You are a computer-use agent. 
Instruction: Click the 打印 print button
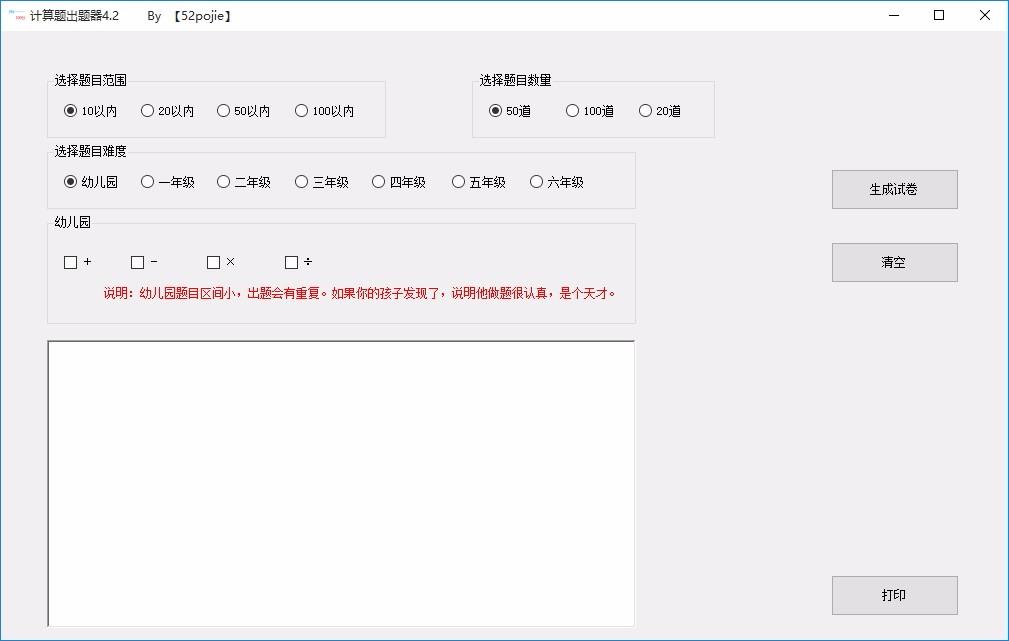pyautogui.click(x=894, y=595)
